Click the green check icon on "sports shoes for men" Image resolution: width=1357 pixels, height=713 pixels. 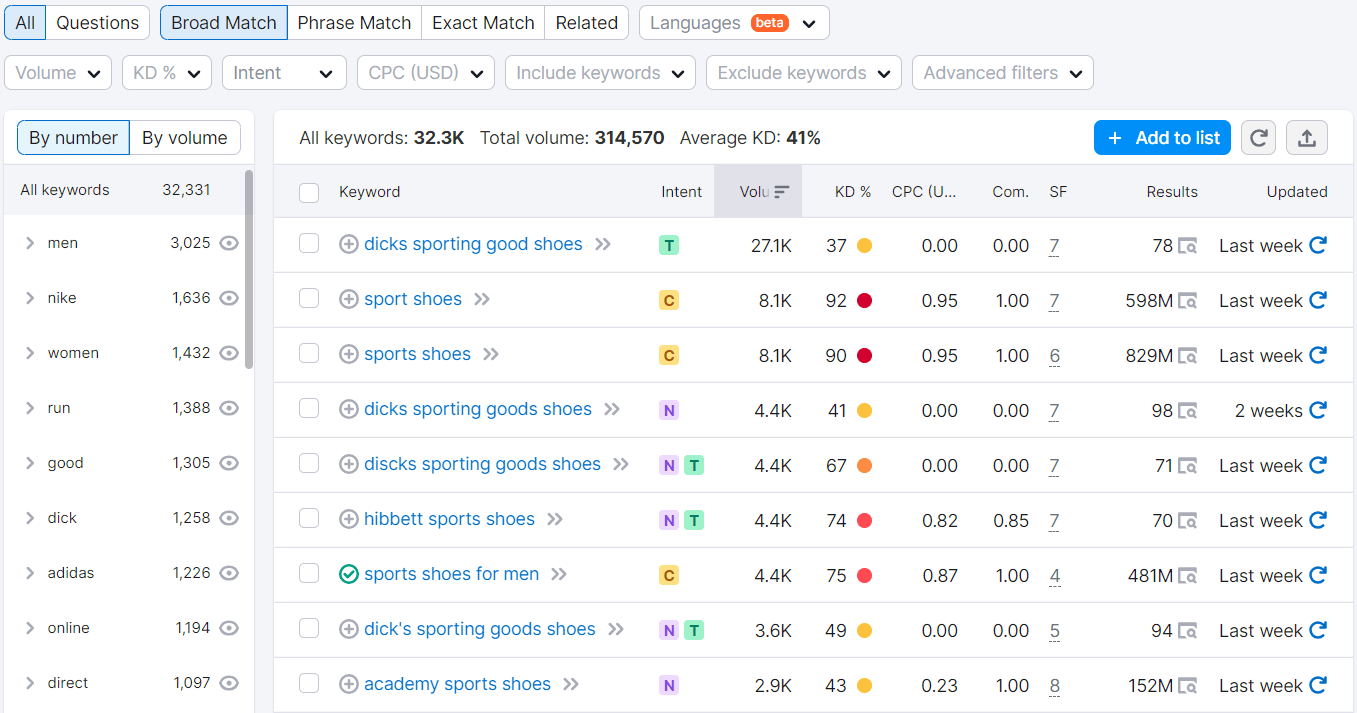(x=349, y=574)
